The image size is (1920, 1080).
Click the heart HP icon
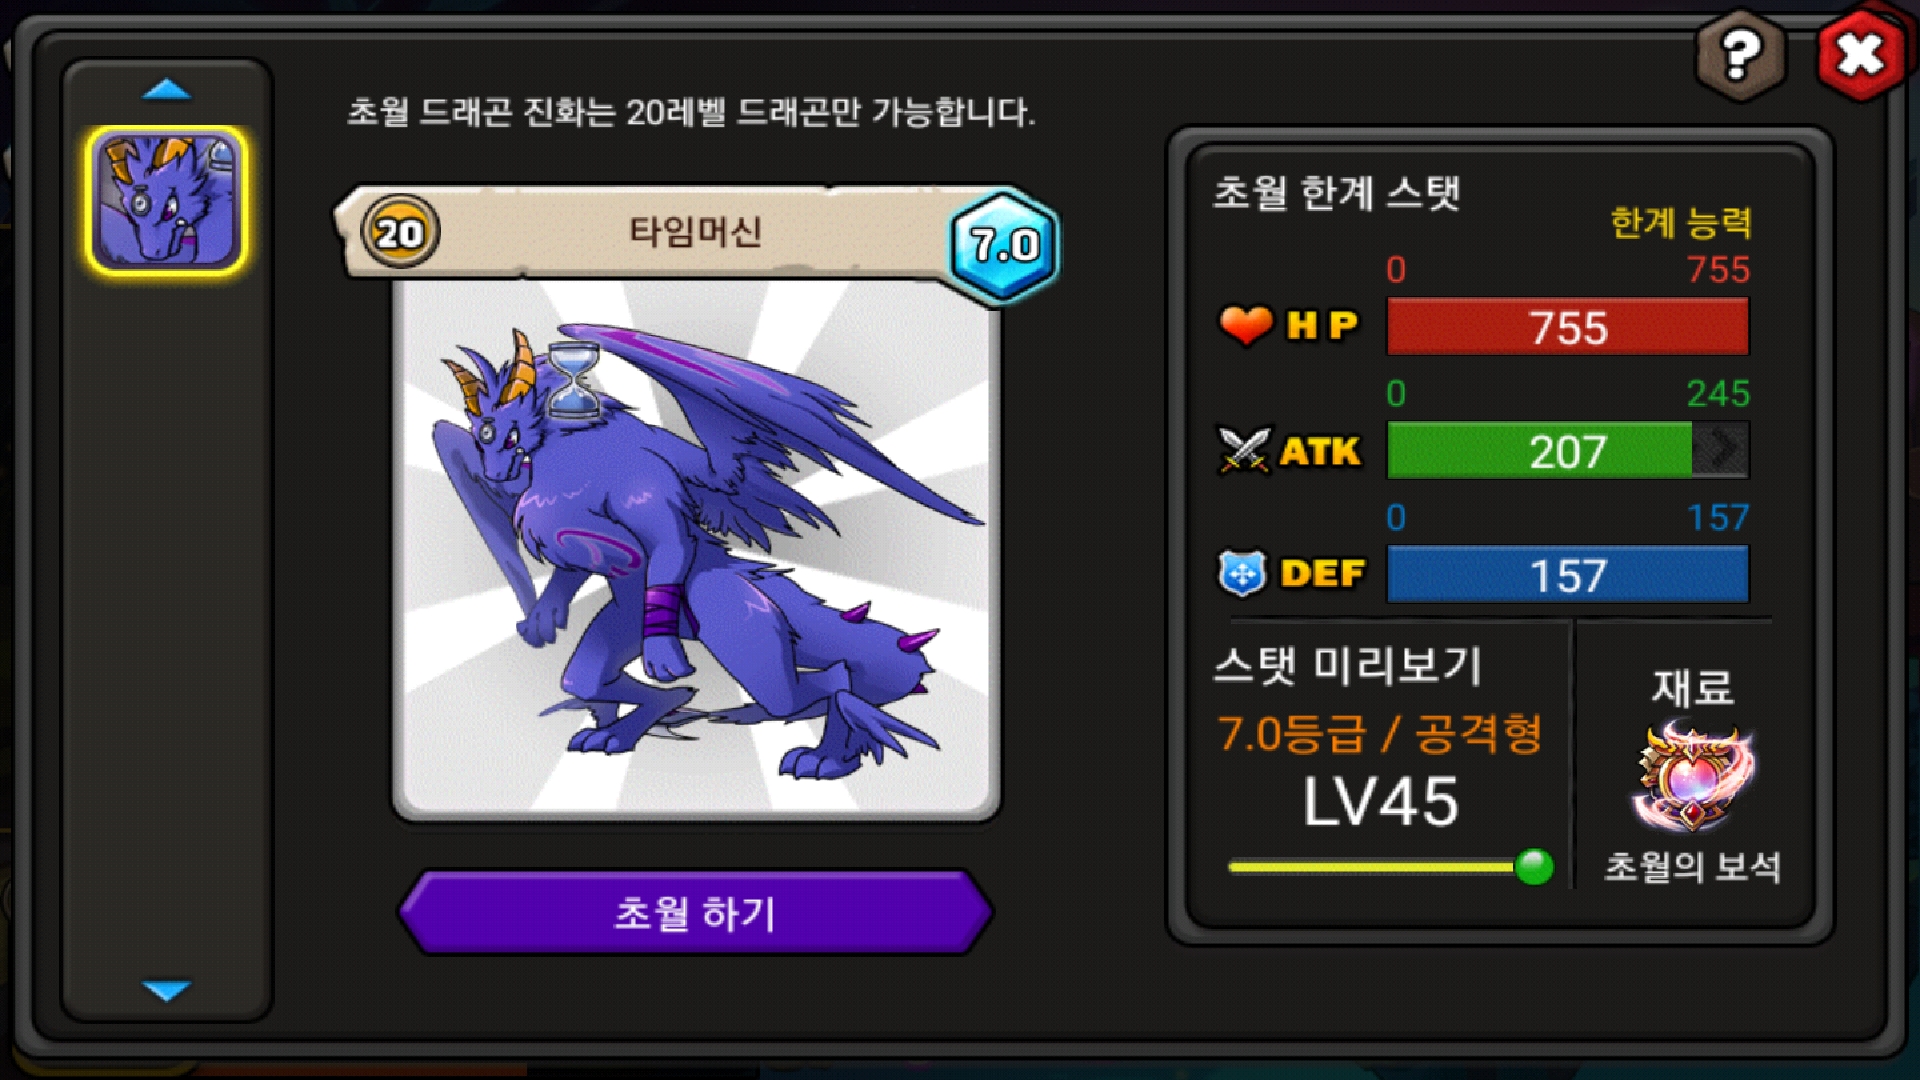tap(1246, 325)
